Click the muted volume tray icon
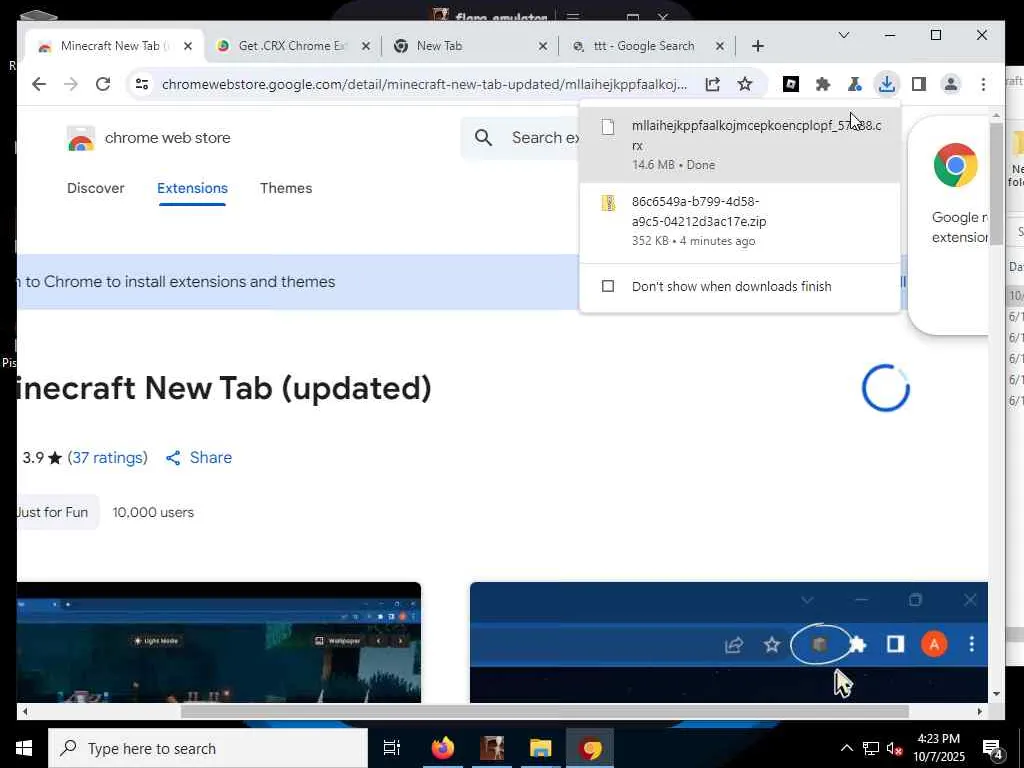The width and height of the screenshot is (1024, 768). pos(895,748)
